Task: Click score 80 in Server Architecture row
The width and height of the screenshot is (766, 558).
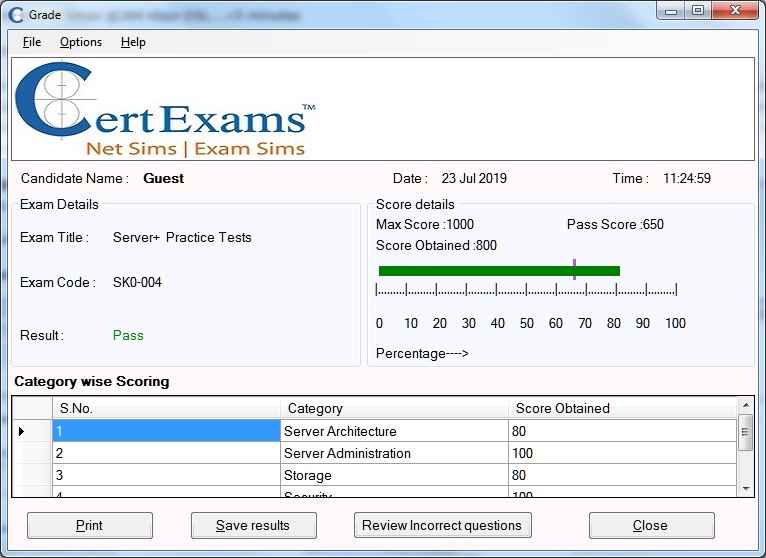Action: coord(622,431)
